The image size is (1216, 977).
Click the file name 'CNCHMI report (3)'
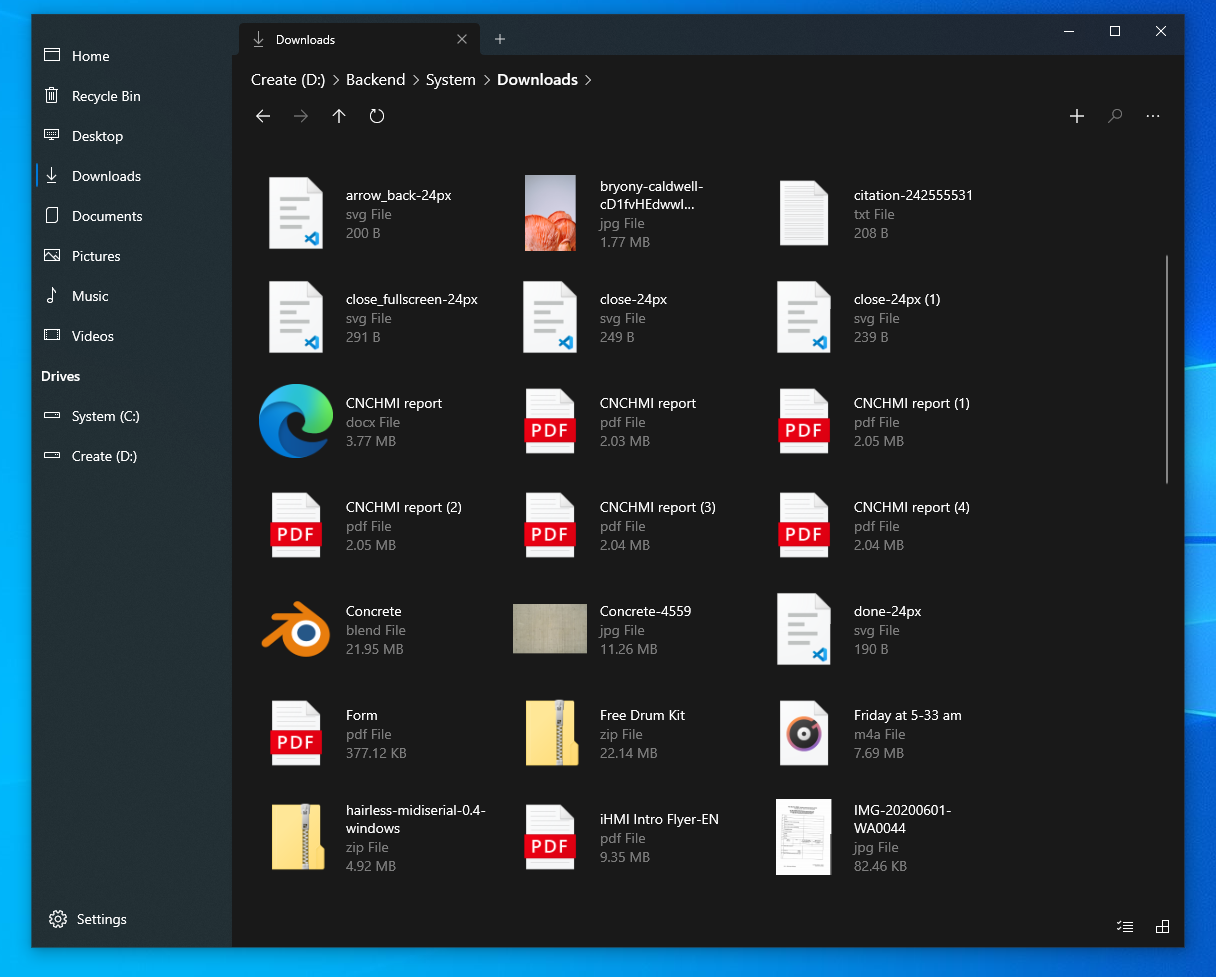point(658,507)
